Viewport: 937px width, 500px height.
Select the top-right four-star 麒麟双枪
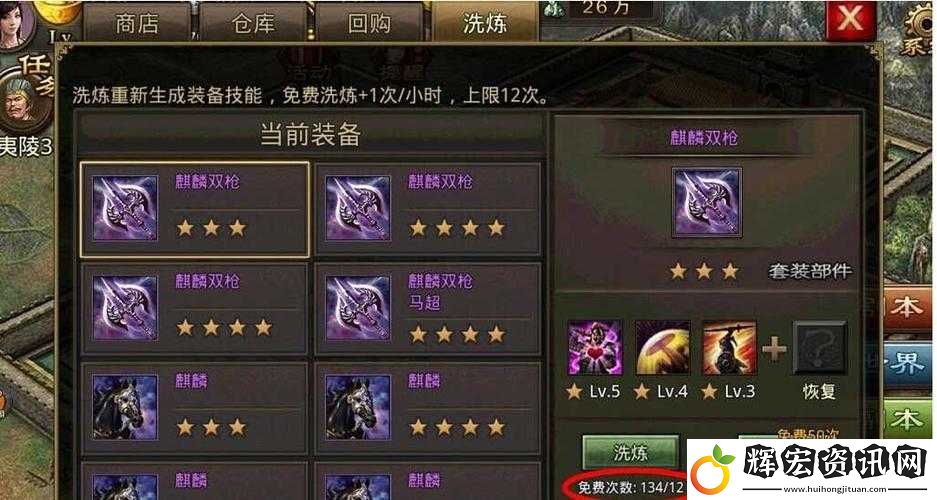pos(428,209)
